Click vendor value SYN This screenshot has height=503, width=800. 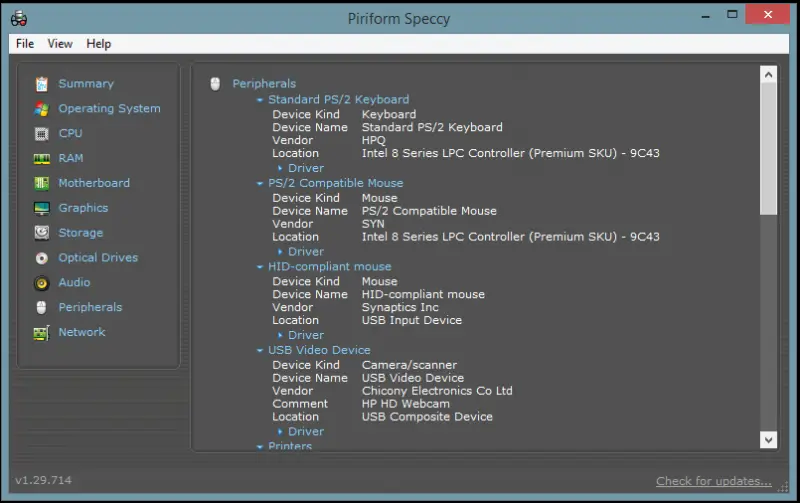pyautogui.click(x=373, y=224)
